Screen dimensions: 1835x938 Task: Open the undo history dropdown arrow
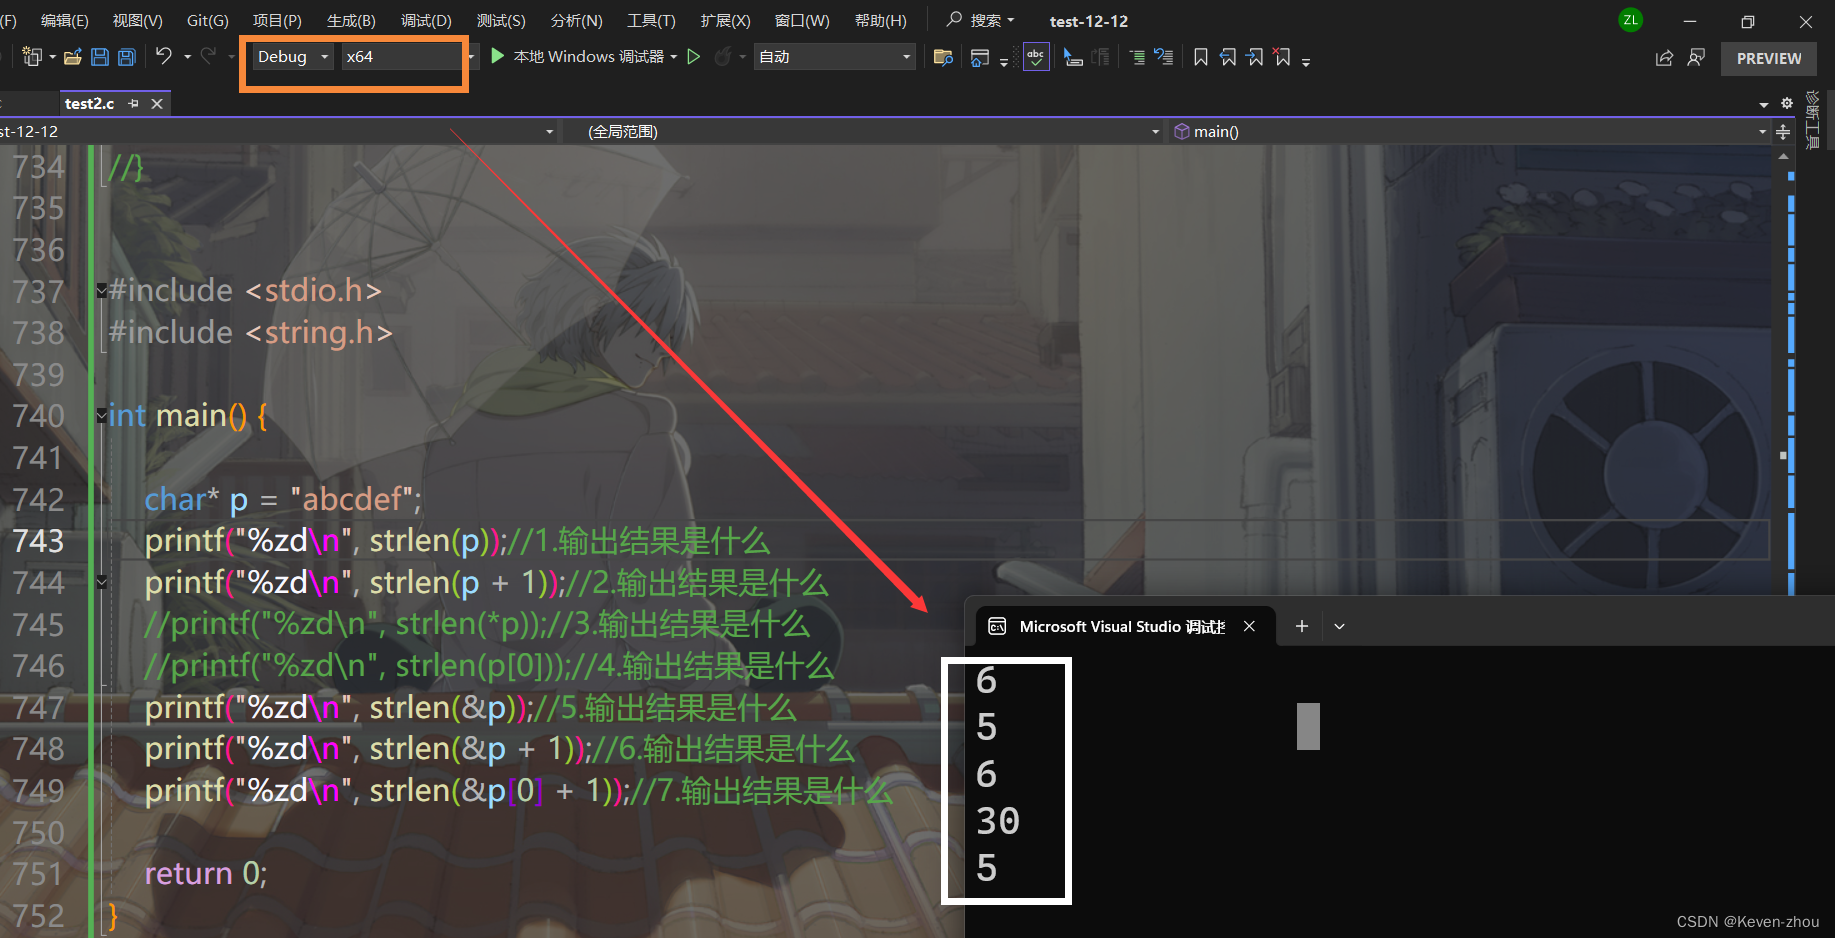tap(187, 57)
